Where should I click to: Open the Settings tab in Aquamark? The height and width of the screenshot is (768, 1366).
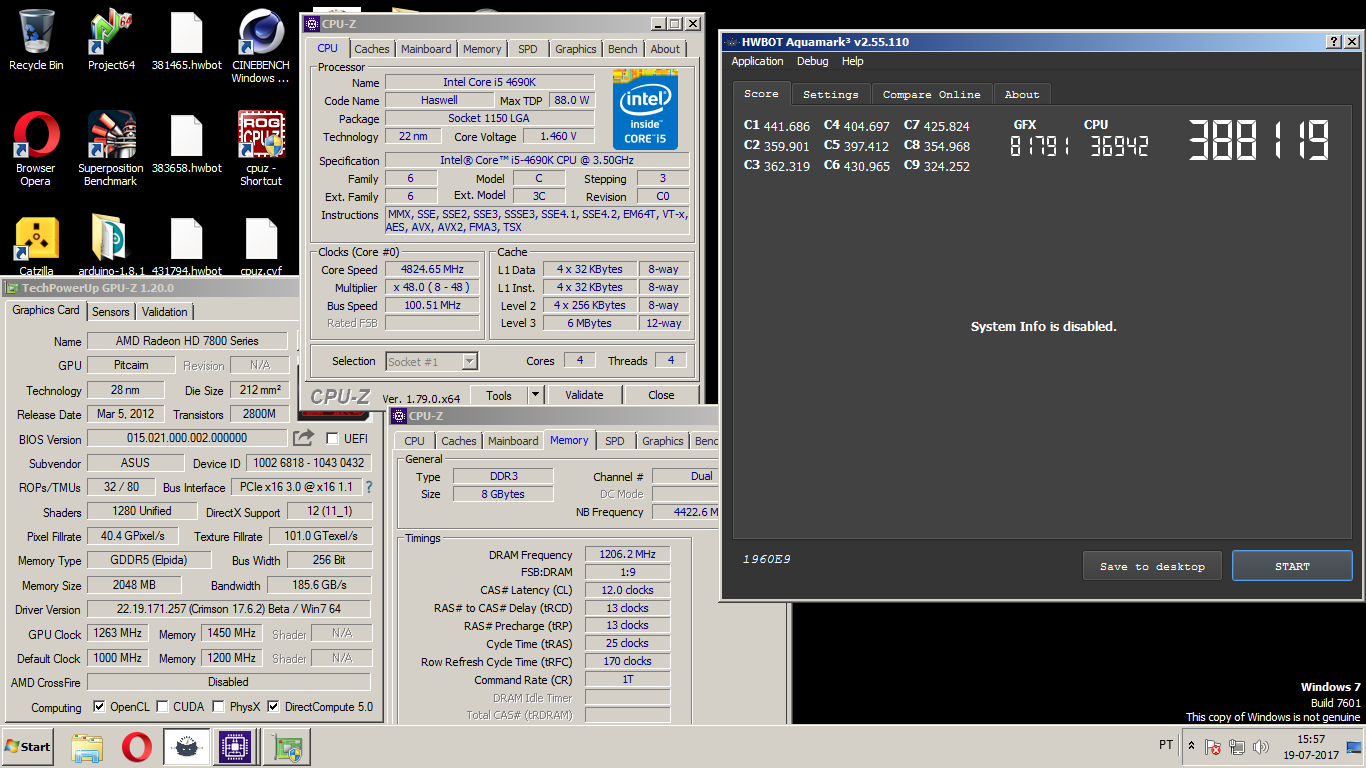click(x=831, y=94)
